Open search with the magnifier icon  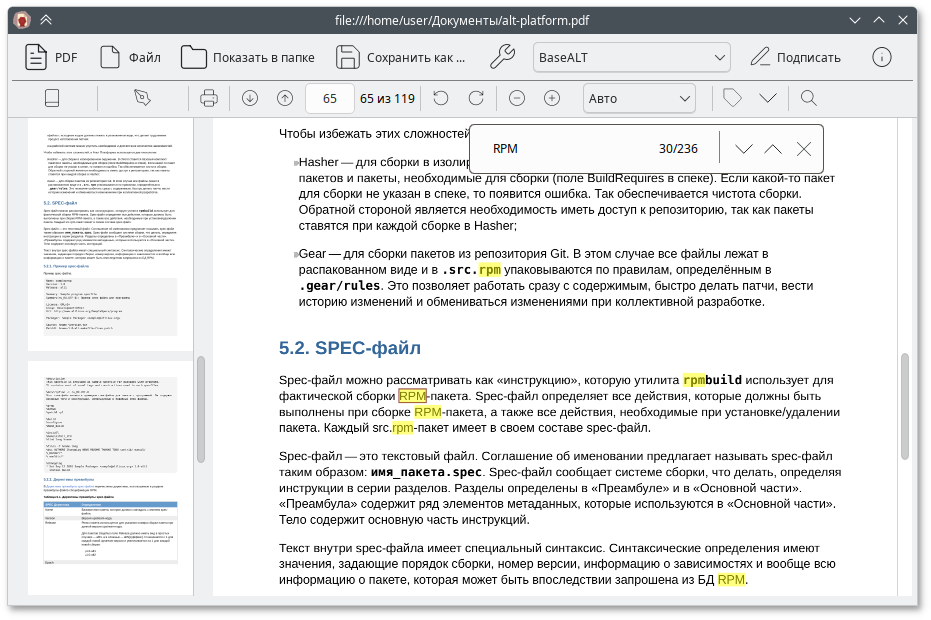(x=809, y=98)
